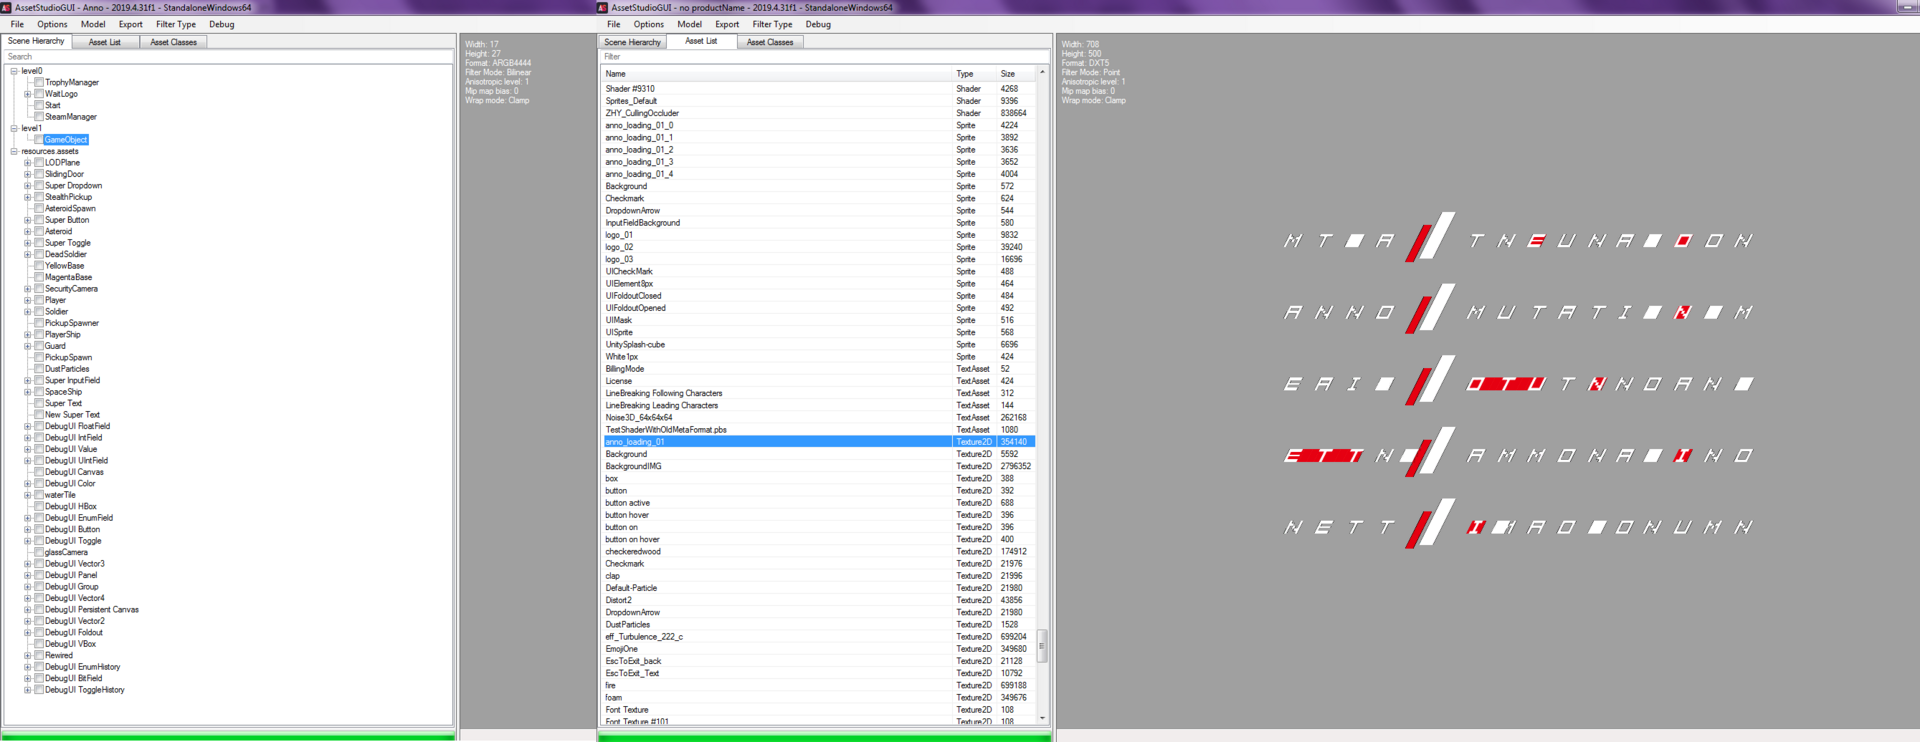Sort the asset list by the Type column
The width and height of the screenshot is (1920, 742).
coord(974,74)
